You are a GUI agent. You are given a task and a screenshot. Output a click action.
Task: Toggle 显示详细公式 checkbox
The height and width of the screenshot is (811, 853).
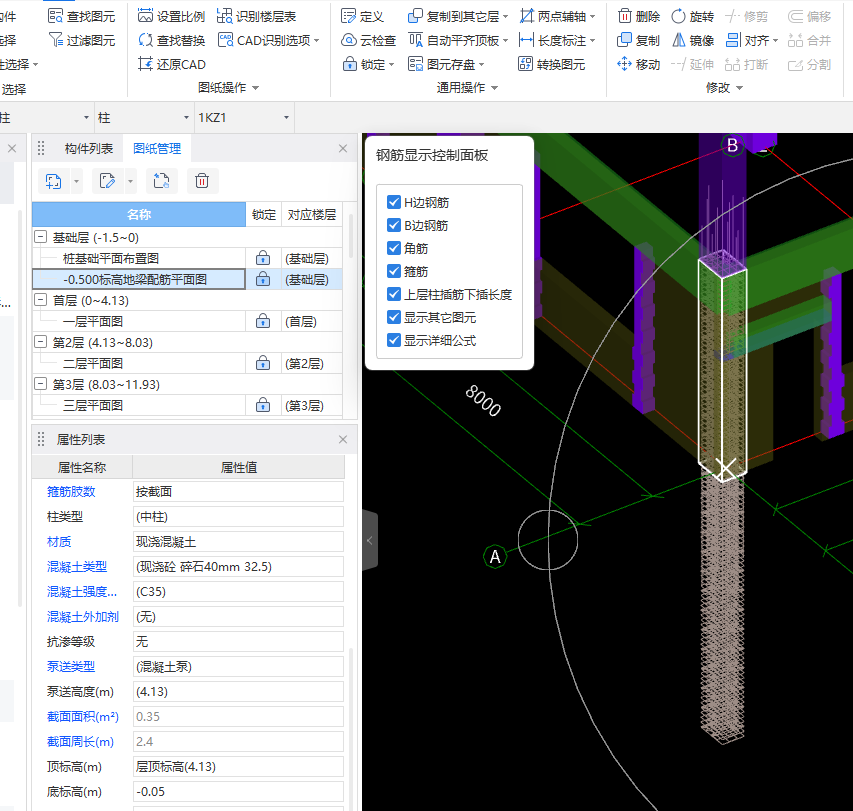(394, 341)
